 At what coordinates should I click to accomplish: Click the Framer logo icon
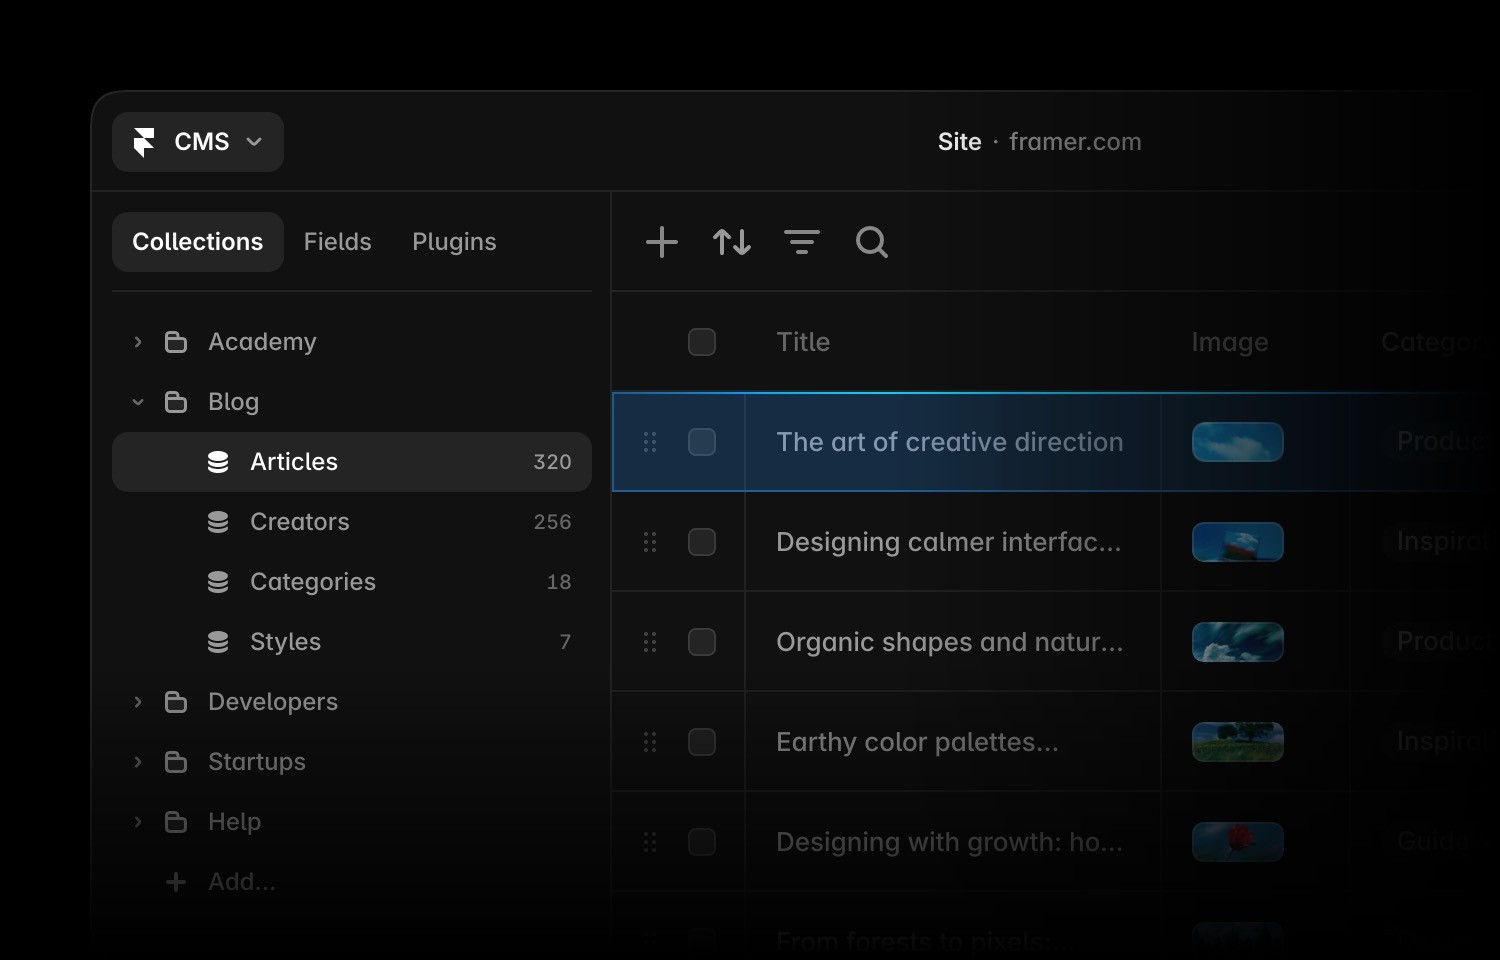point(144,142)
